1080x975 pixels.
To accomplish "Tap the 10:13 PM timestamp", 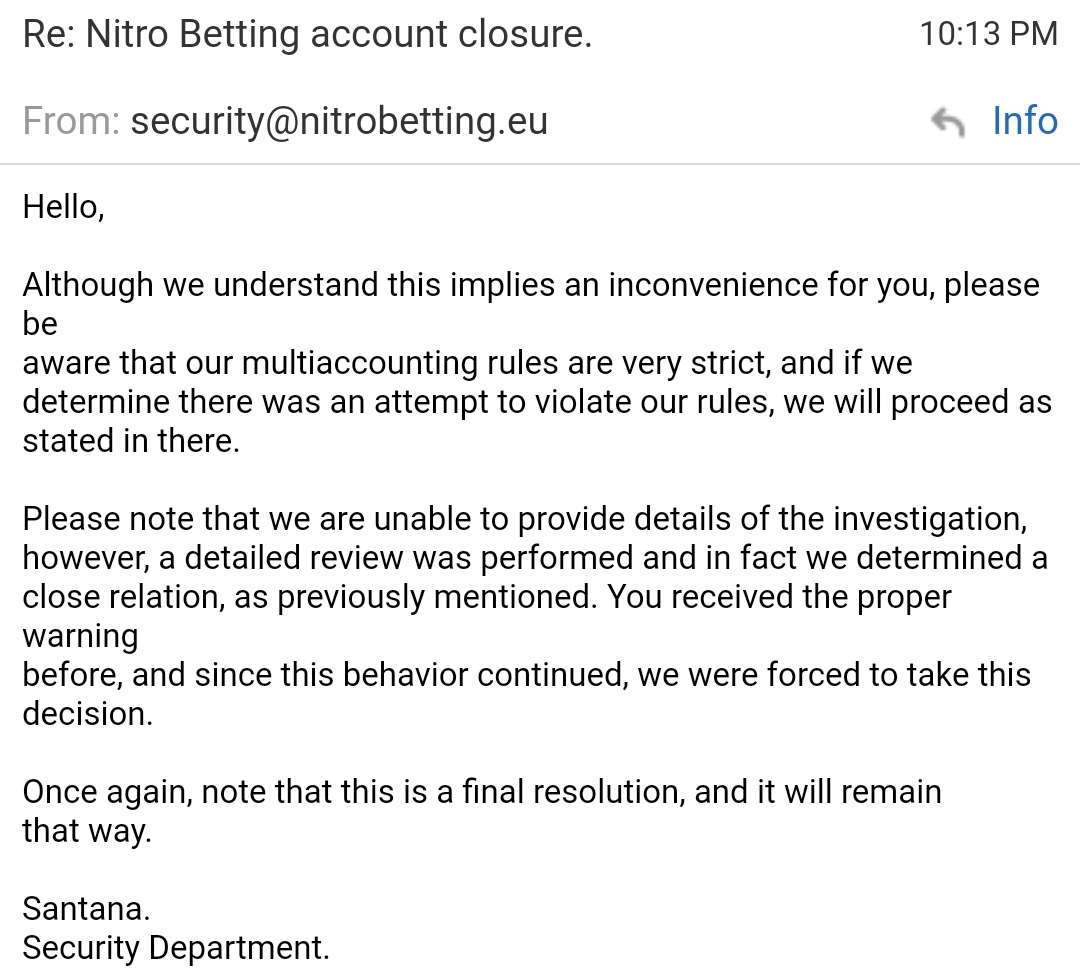I will coord(988,34).
